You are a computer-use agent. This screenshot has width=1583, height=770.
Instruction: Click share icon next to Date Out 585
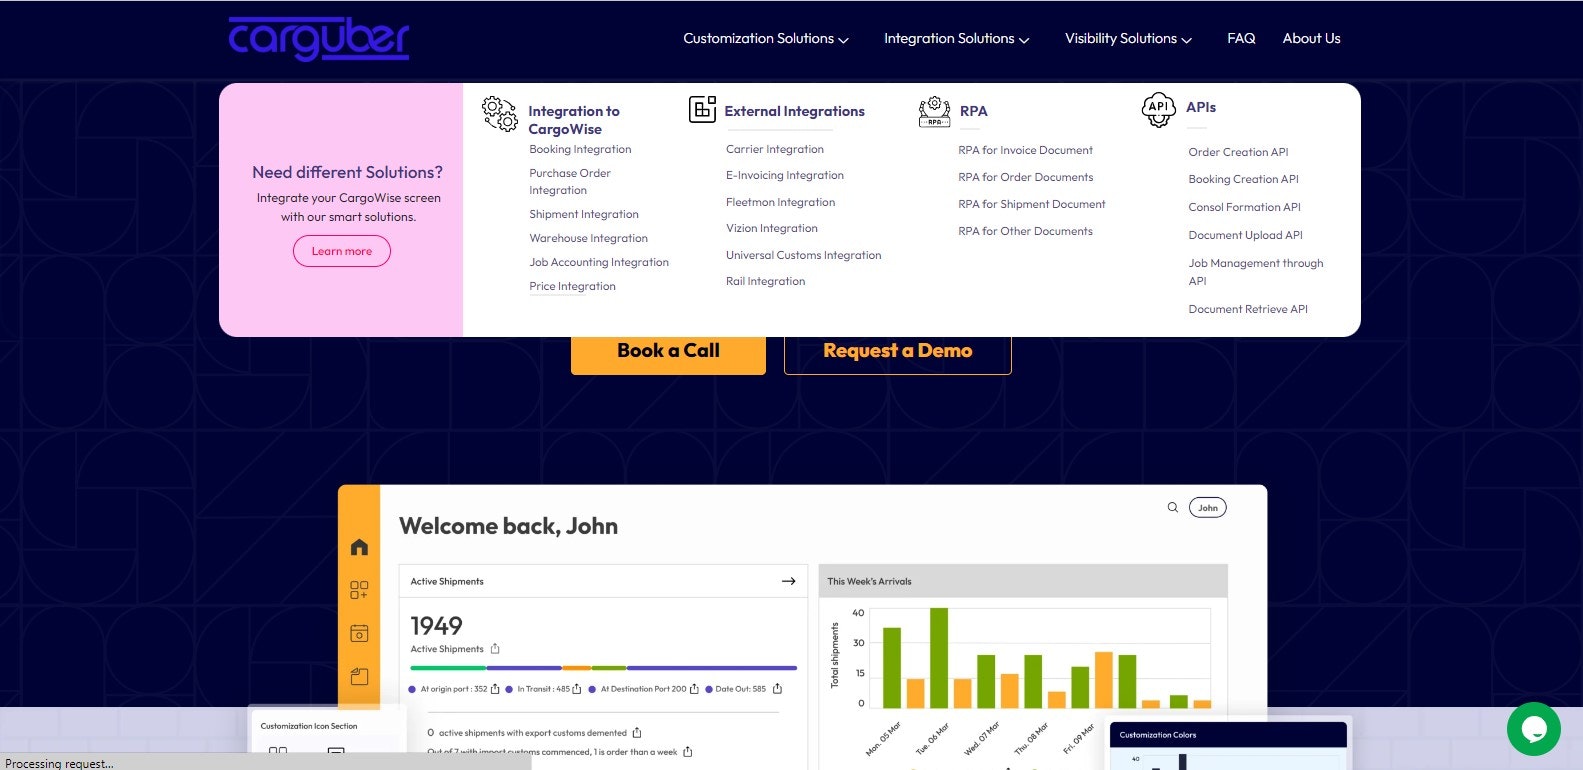[777, 688]
